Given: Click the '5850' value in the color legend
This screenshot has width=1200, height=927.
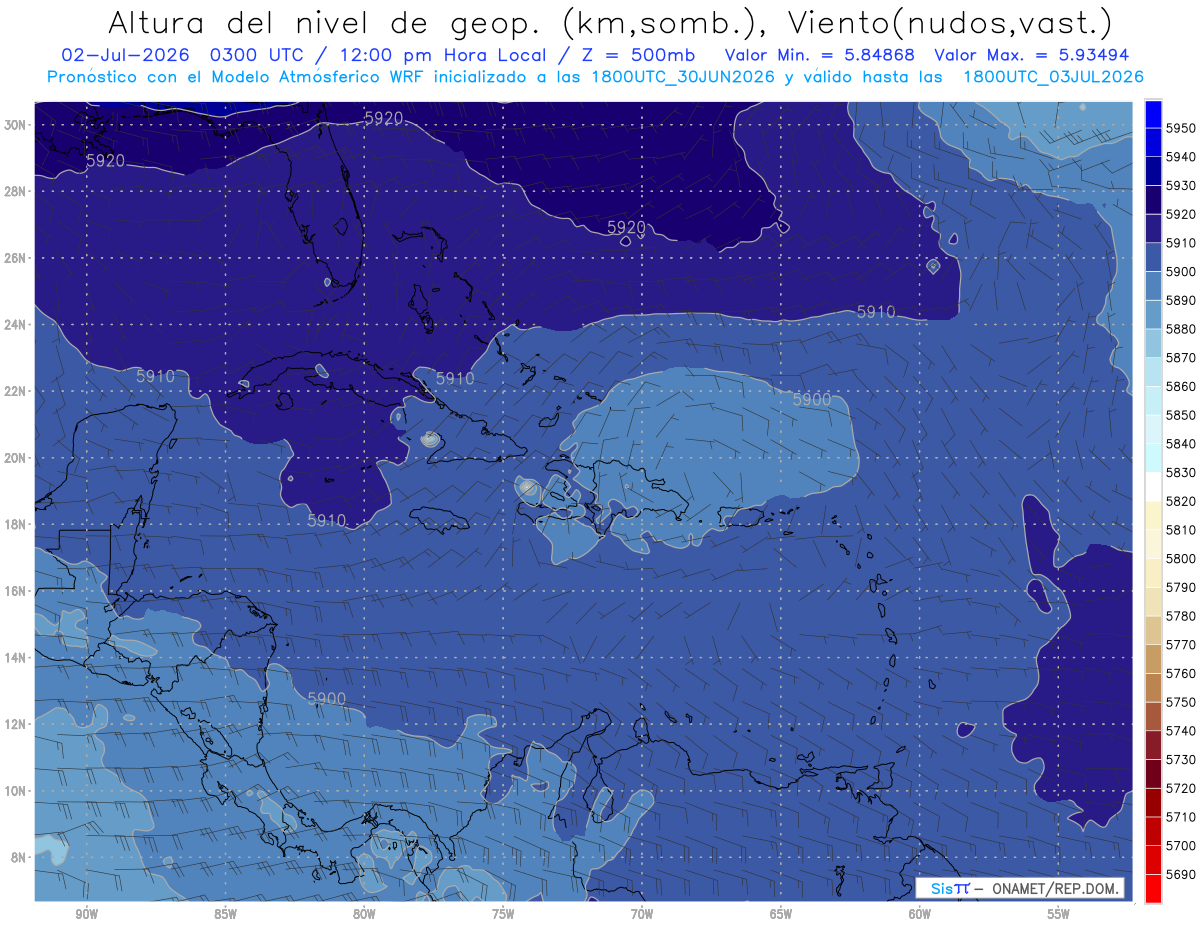Looking at the screenshot, I should tap(1180, 415).
